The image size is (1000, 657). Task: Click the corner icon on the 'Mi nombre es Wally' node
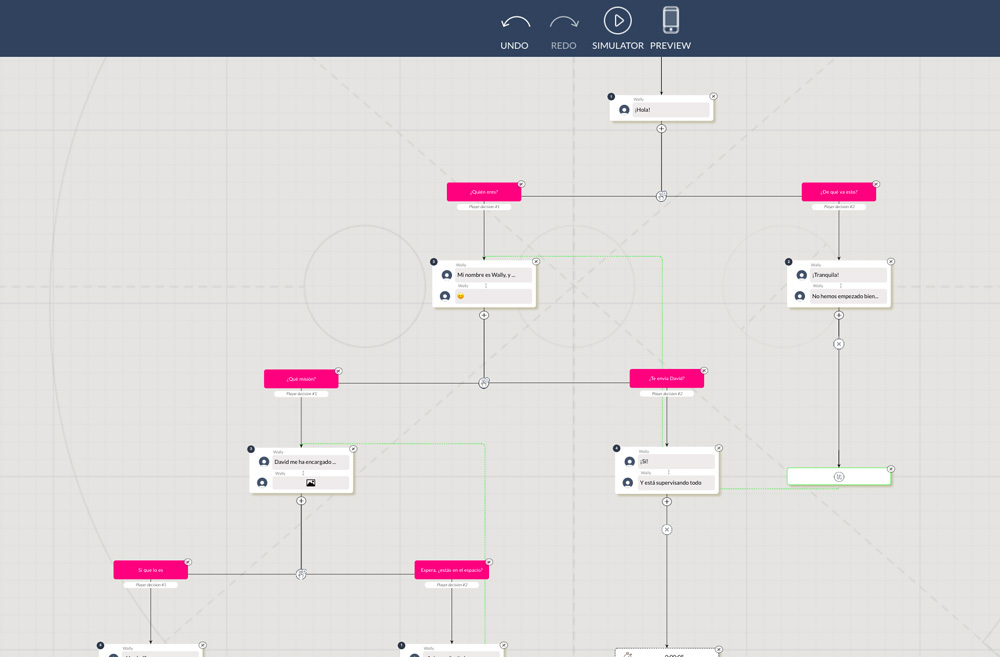536,262
